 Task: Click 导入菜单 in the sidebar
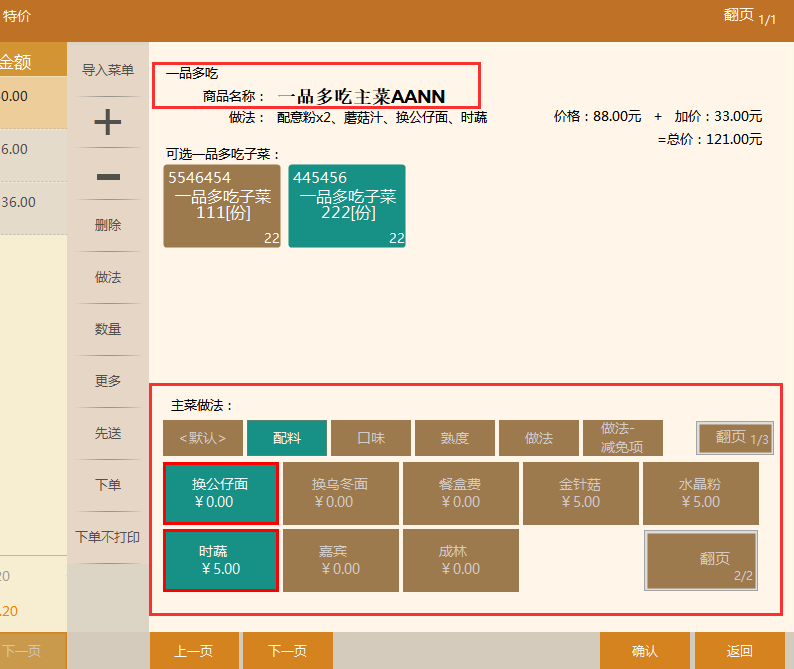(107, 70)
